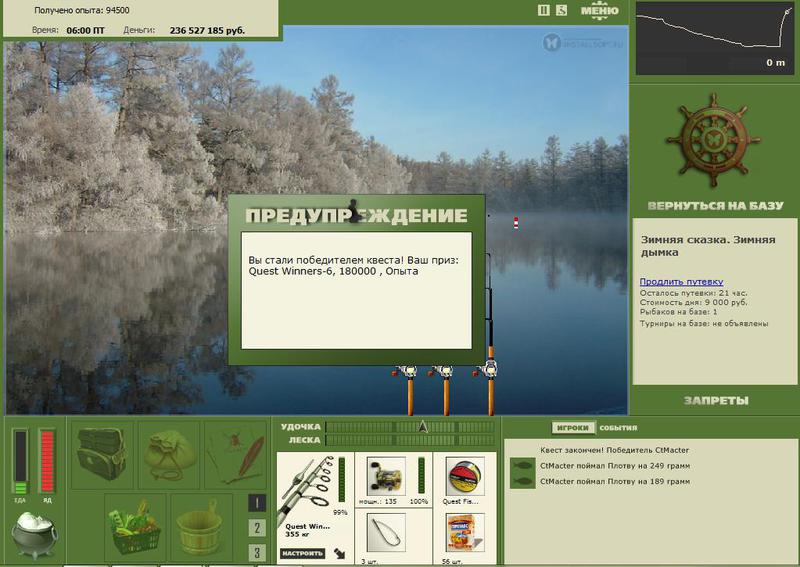This screenshot has height=567, width=800.
Task: Click the fish icons beside the catch log
Action: (522, 473)
